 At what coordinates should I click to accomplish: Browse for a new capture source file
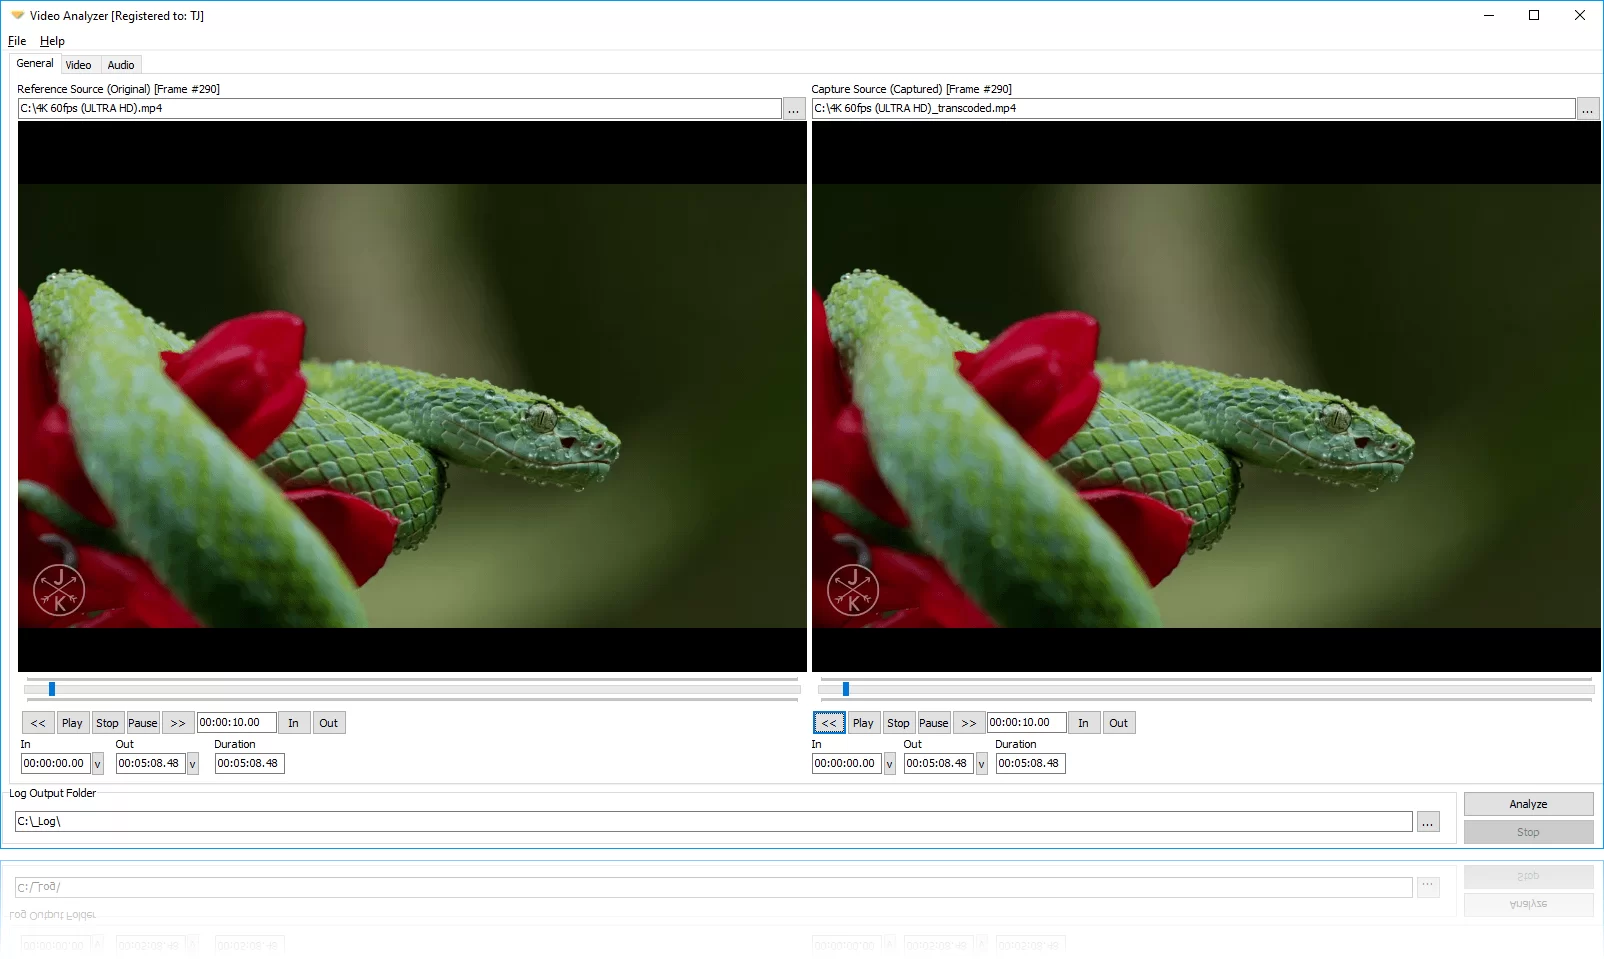click(x=1588, y=108)
